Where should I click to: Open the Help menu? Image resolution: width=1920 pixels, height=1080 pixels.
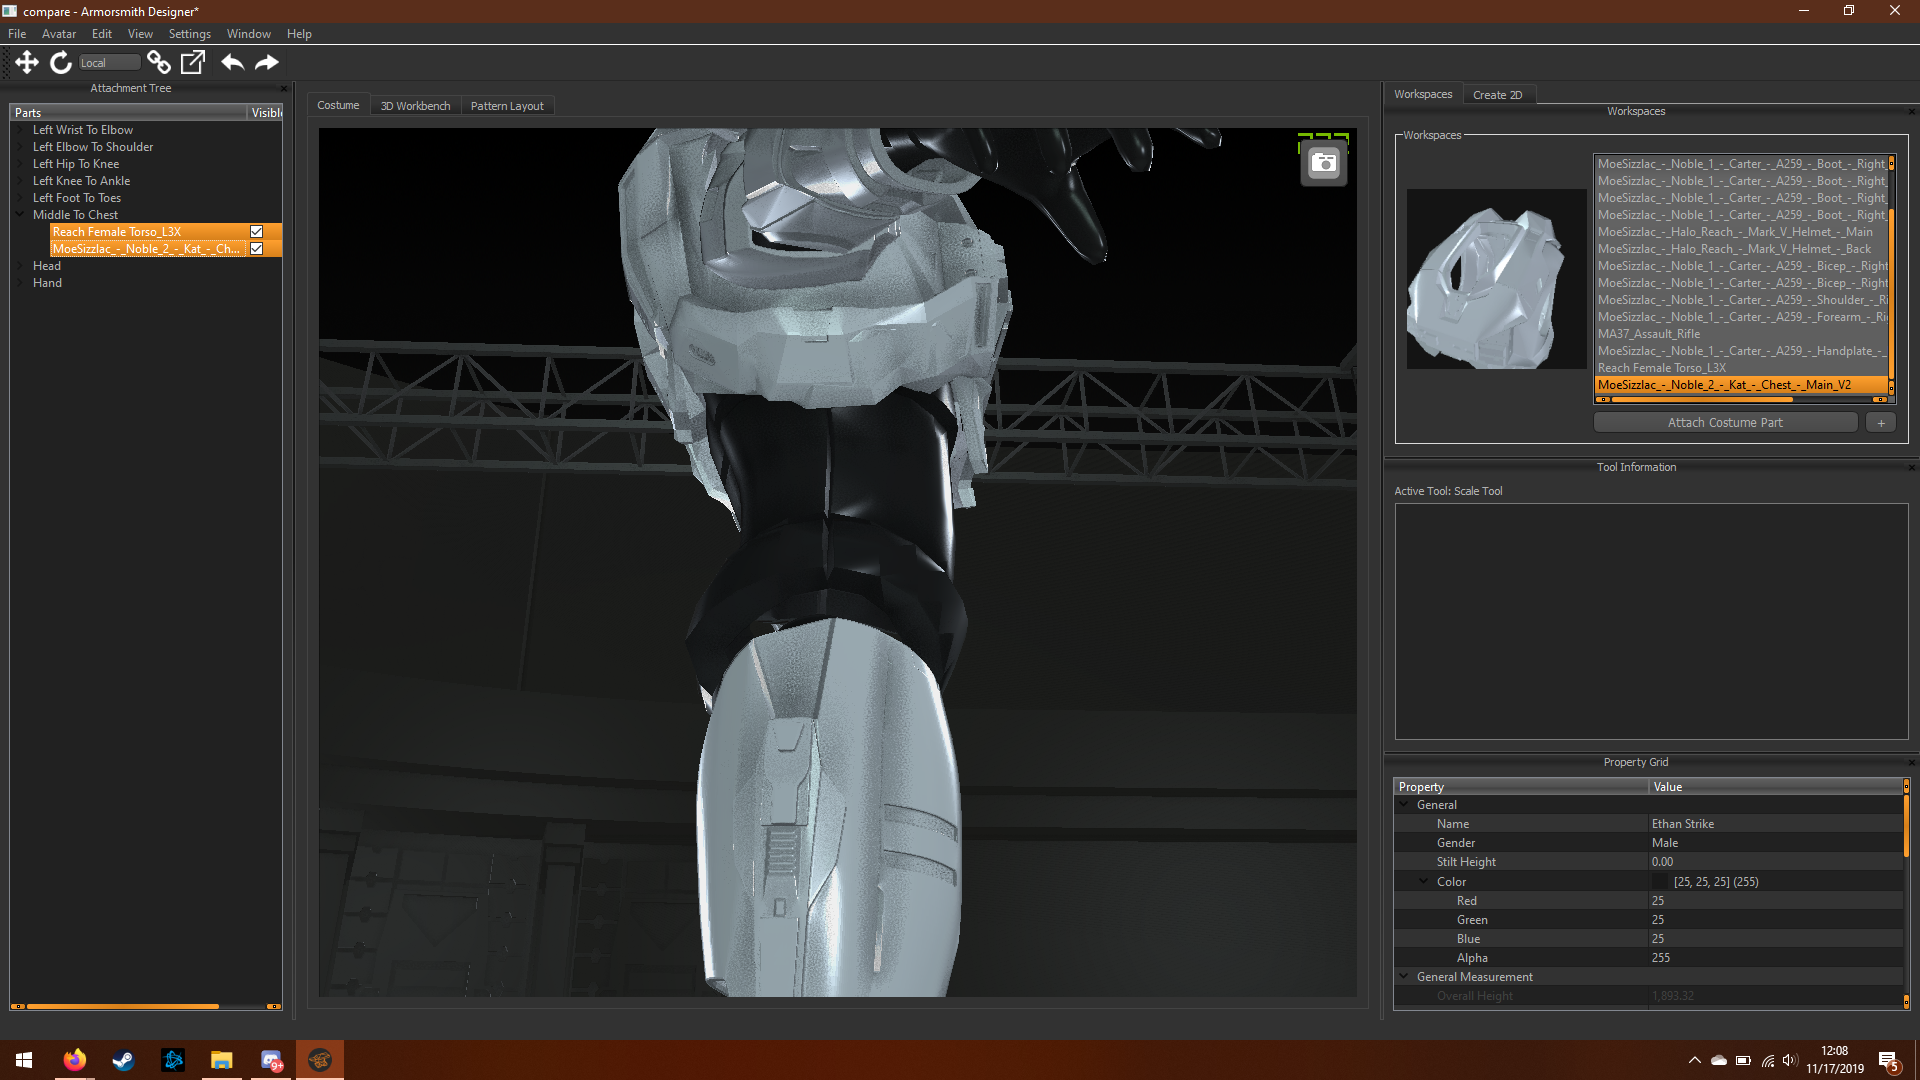tap(299, 34)
